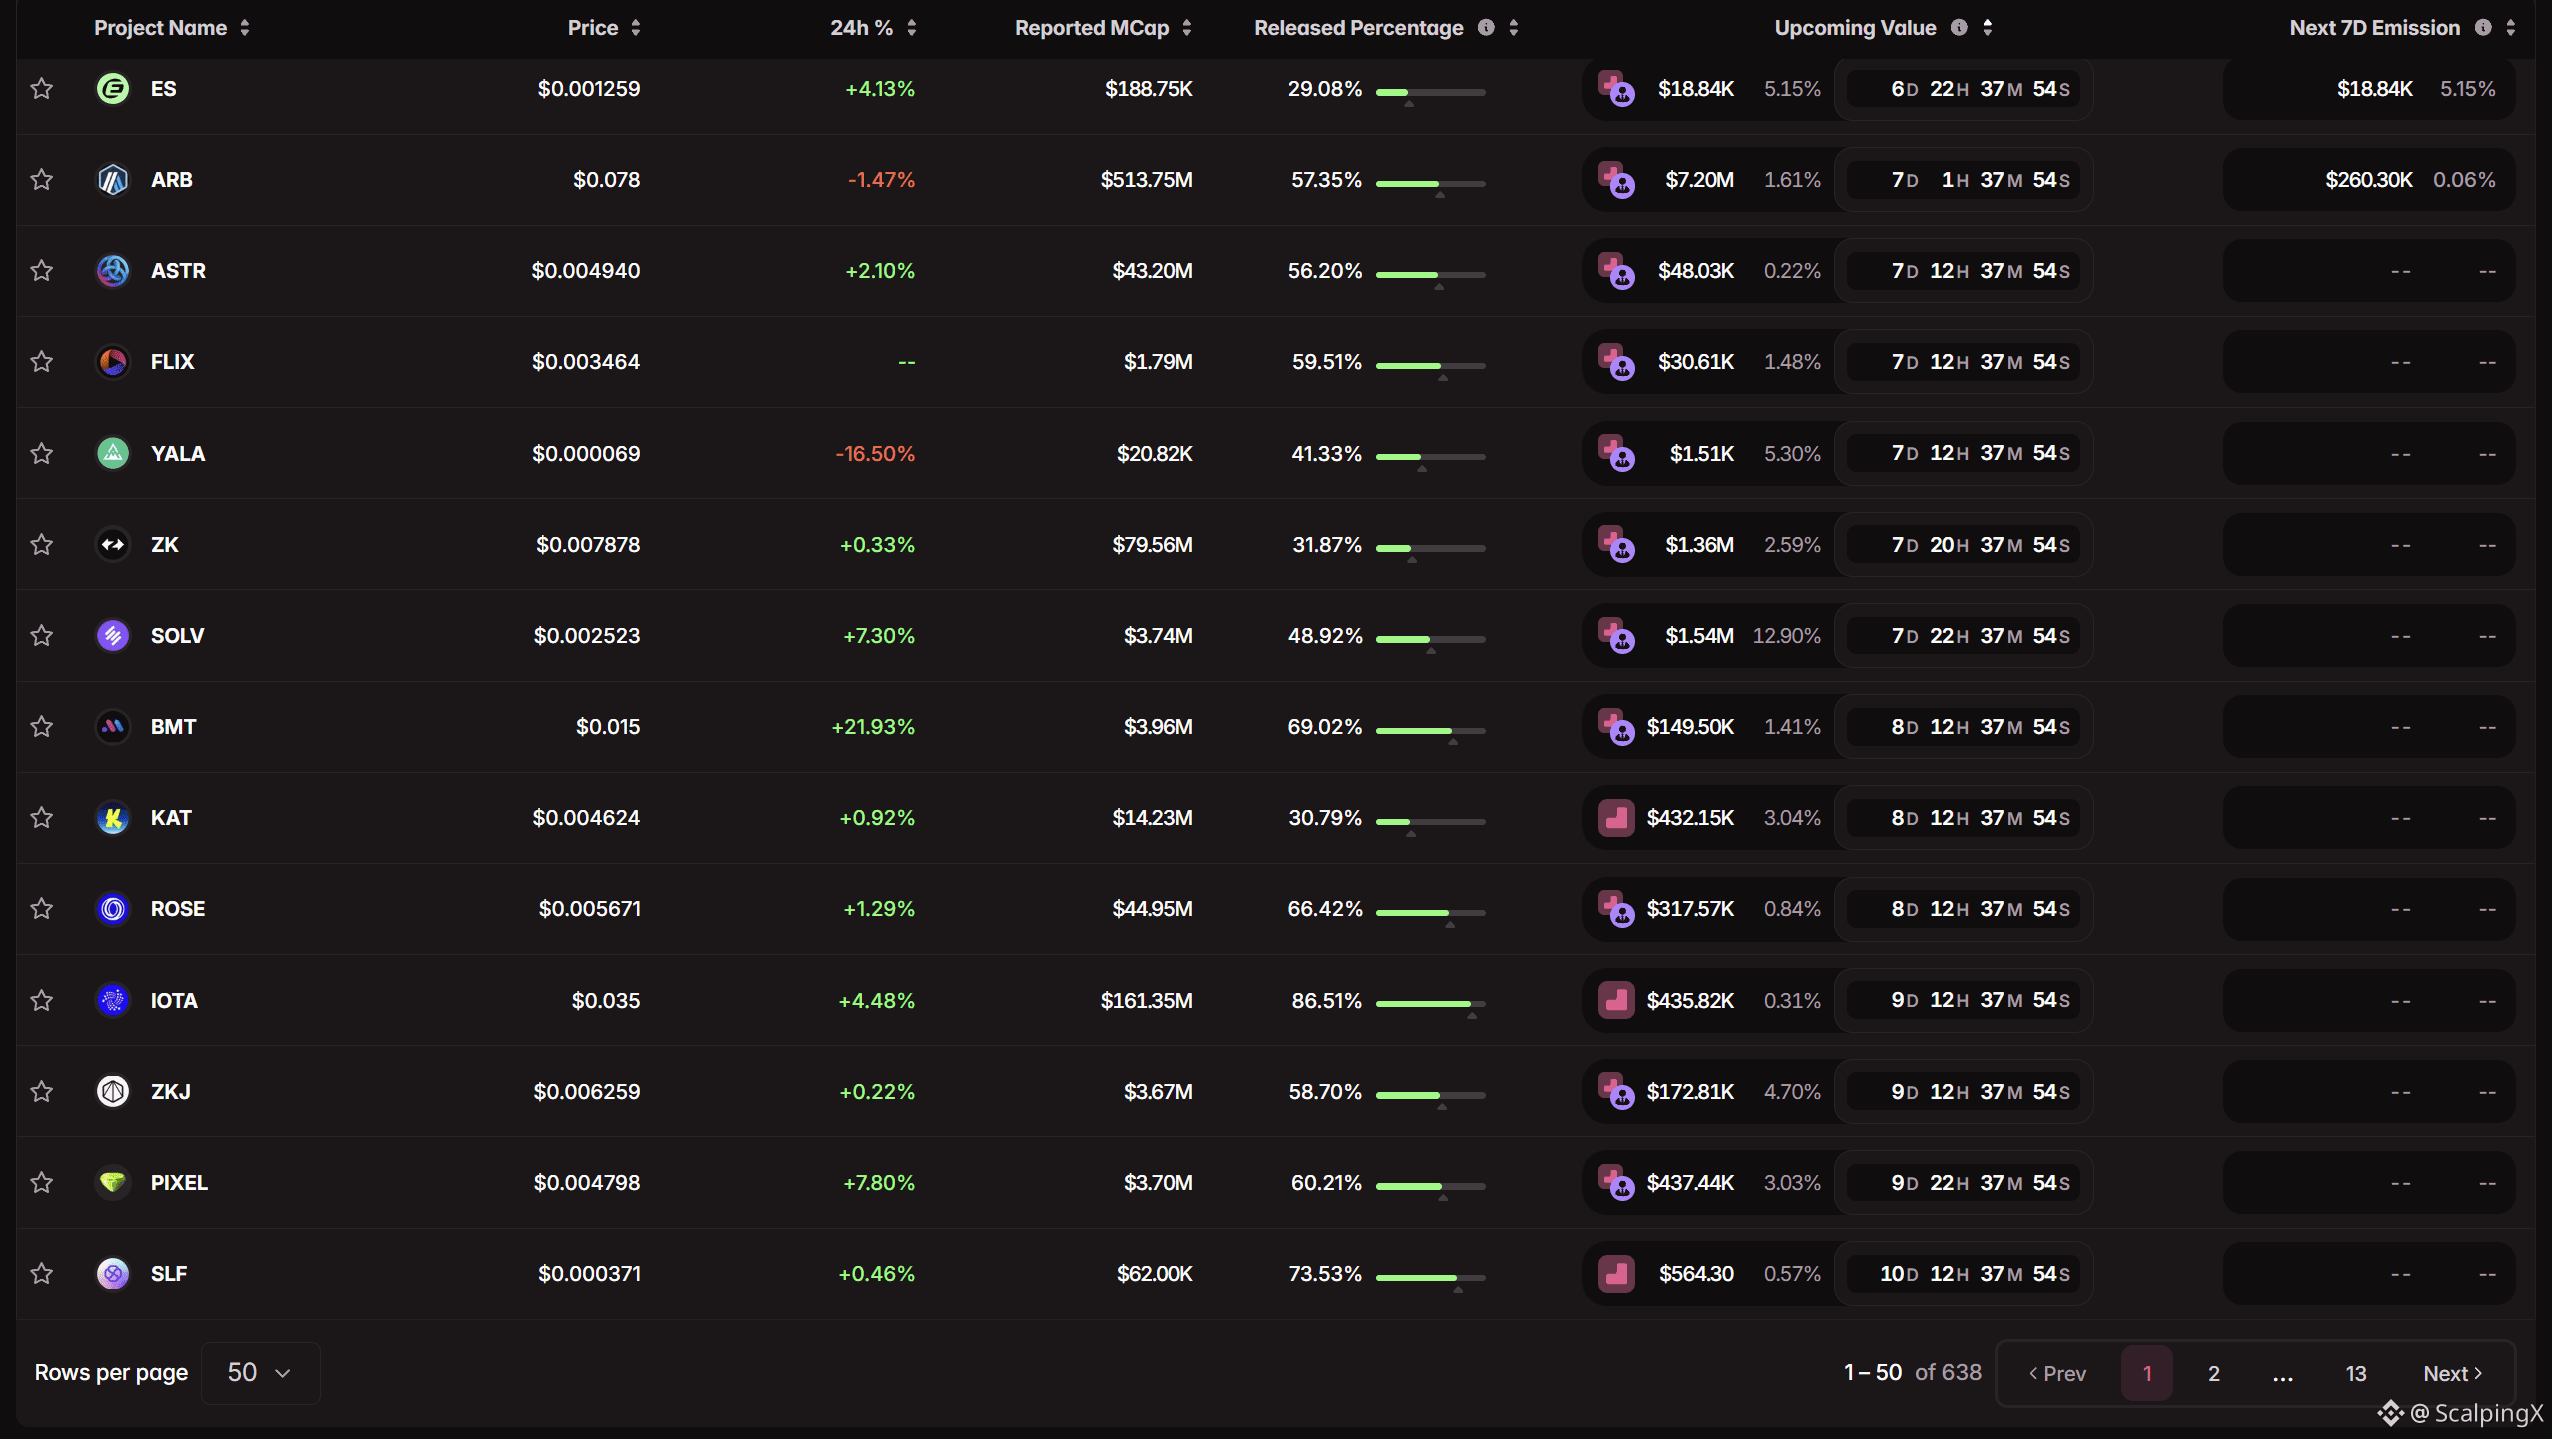Screen dimensions: 2552x1439
Task: Open the KAT project link
Action: point(171,818)
